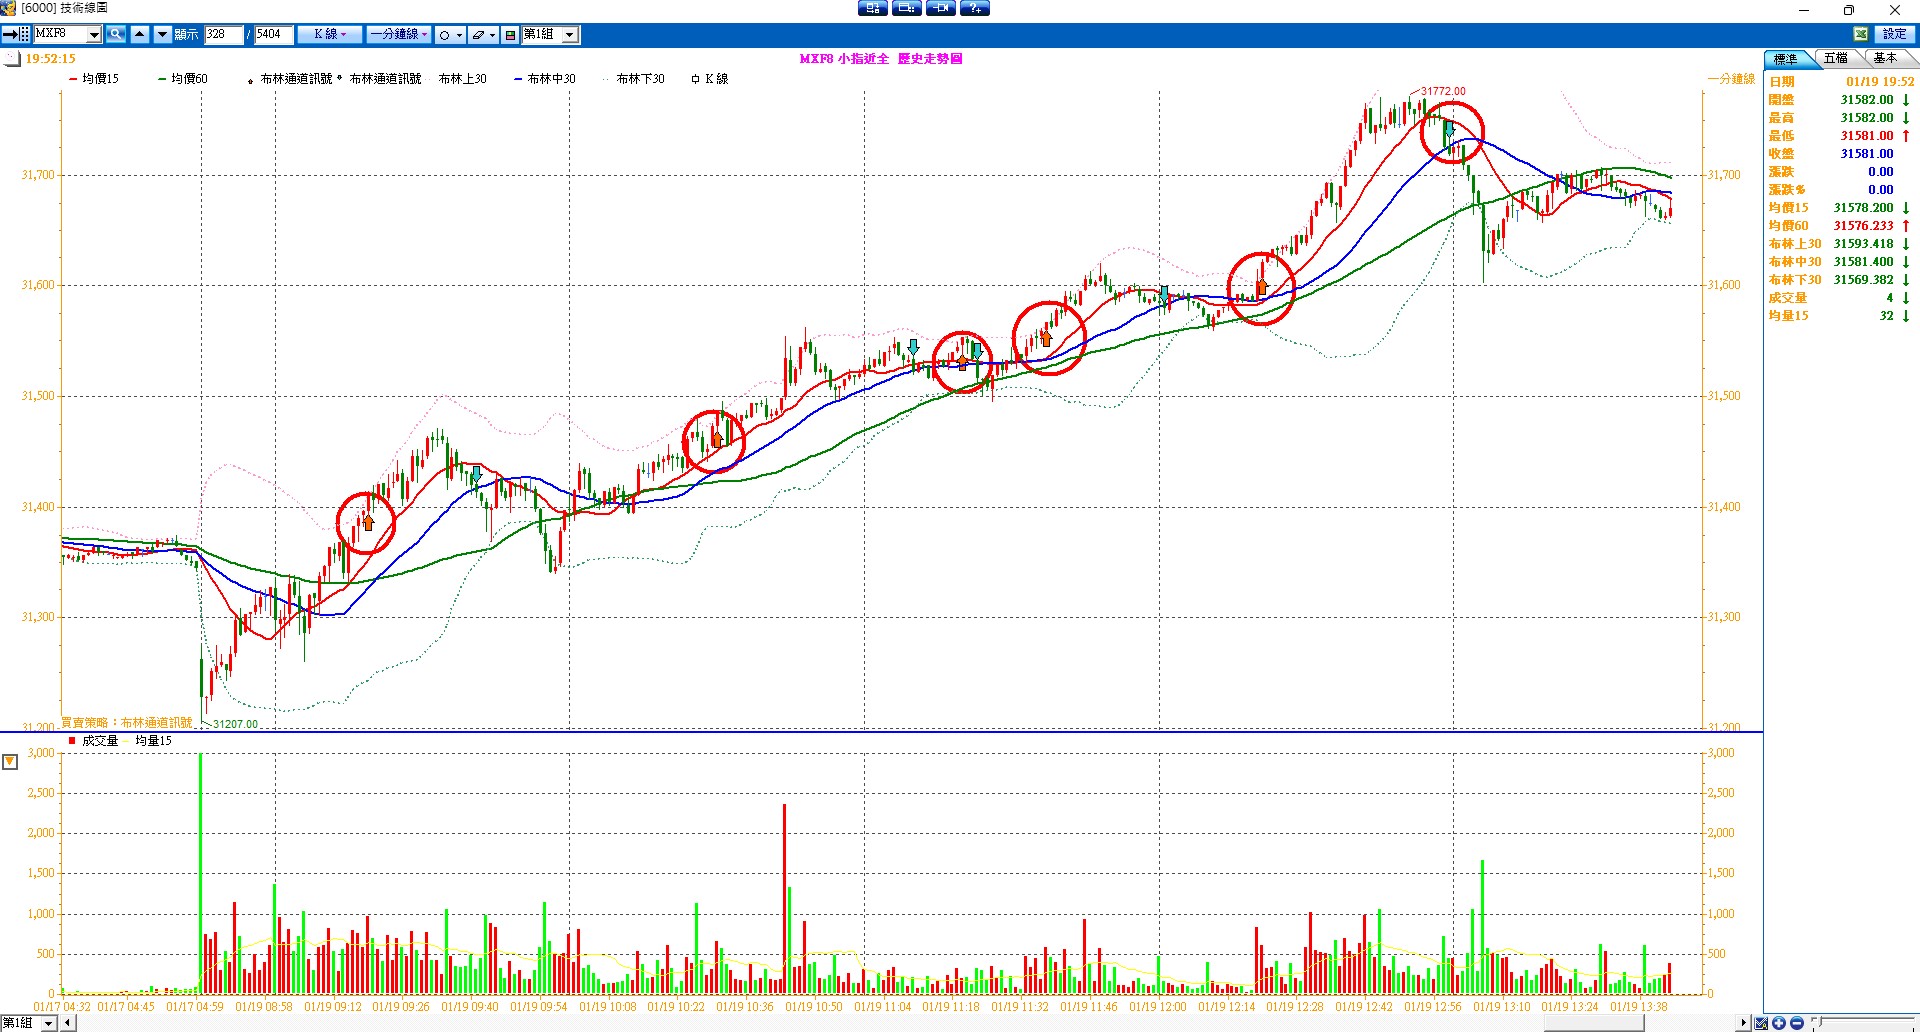Switch to the 基本 tab
The width and height of the screenshot is (1920, 1032).
pyautogui.click(x=1885, y=59)
